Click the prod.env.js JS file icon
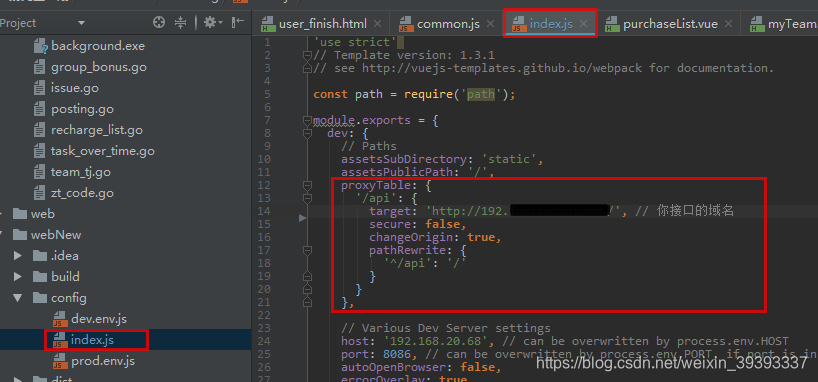Viewport: 818px width, 382px height. pos(61,361)
